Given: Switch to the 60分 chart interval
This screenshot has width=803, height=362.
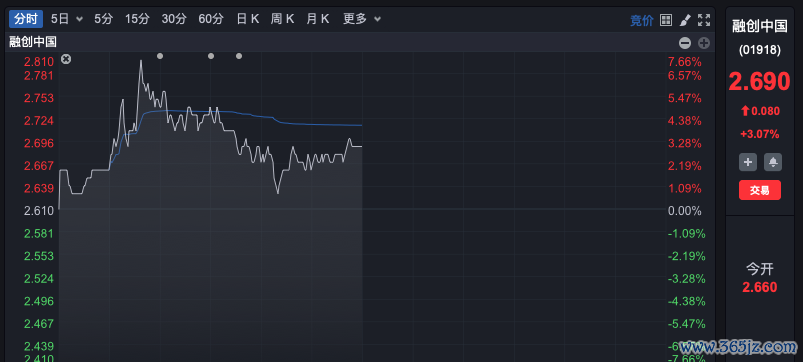Looking at the screenshot, I should (211, 19).
